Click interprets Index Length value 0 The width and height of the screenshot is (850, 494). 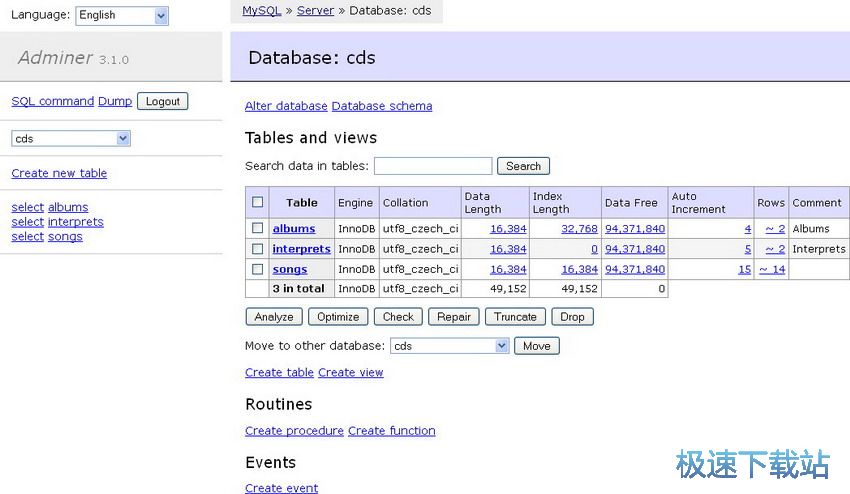[x=595, y=249]
